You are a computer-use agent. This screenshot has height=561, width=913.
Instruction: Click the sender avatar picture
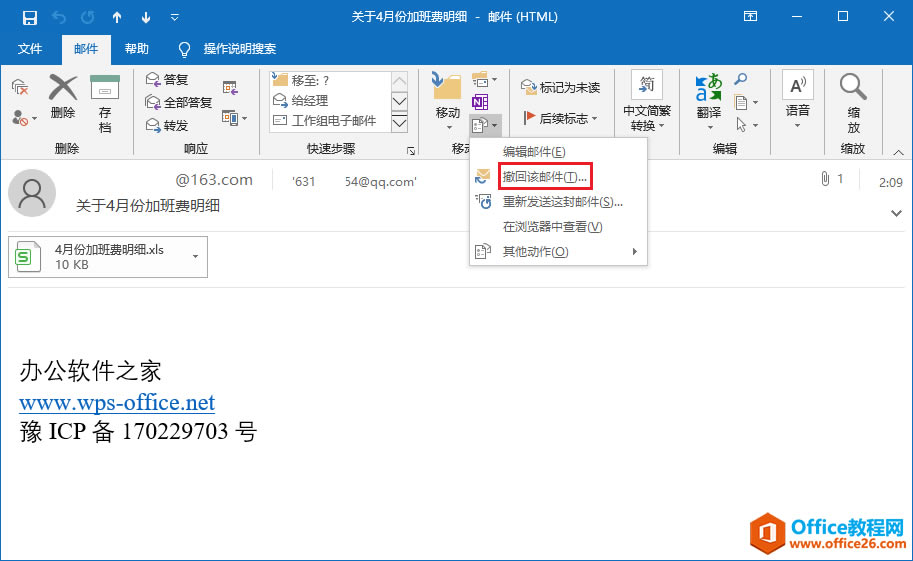32,193
